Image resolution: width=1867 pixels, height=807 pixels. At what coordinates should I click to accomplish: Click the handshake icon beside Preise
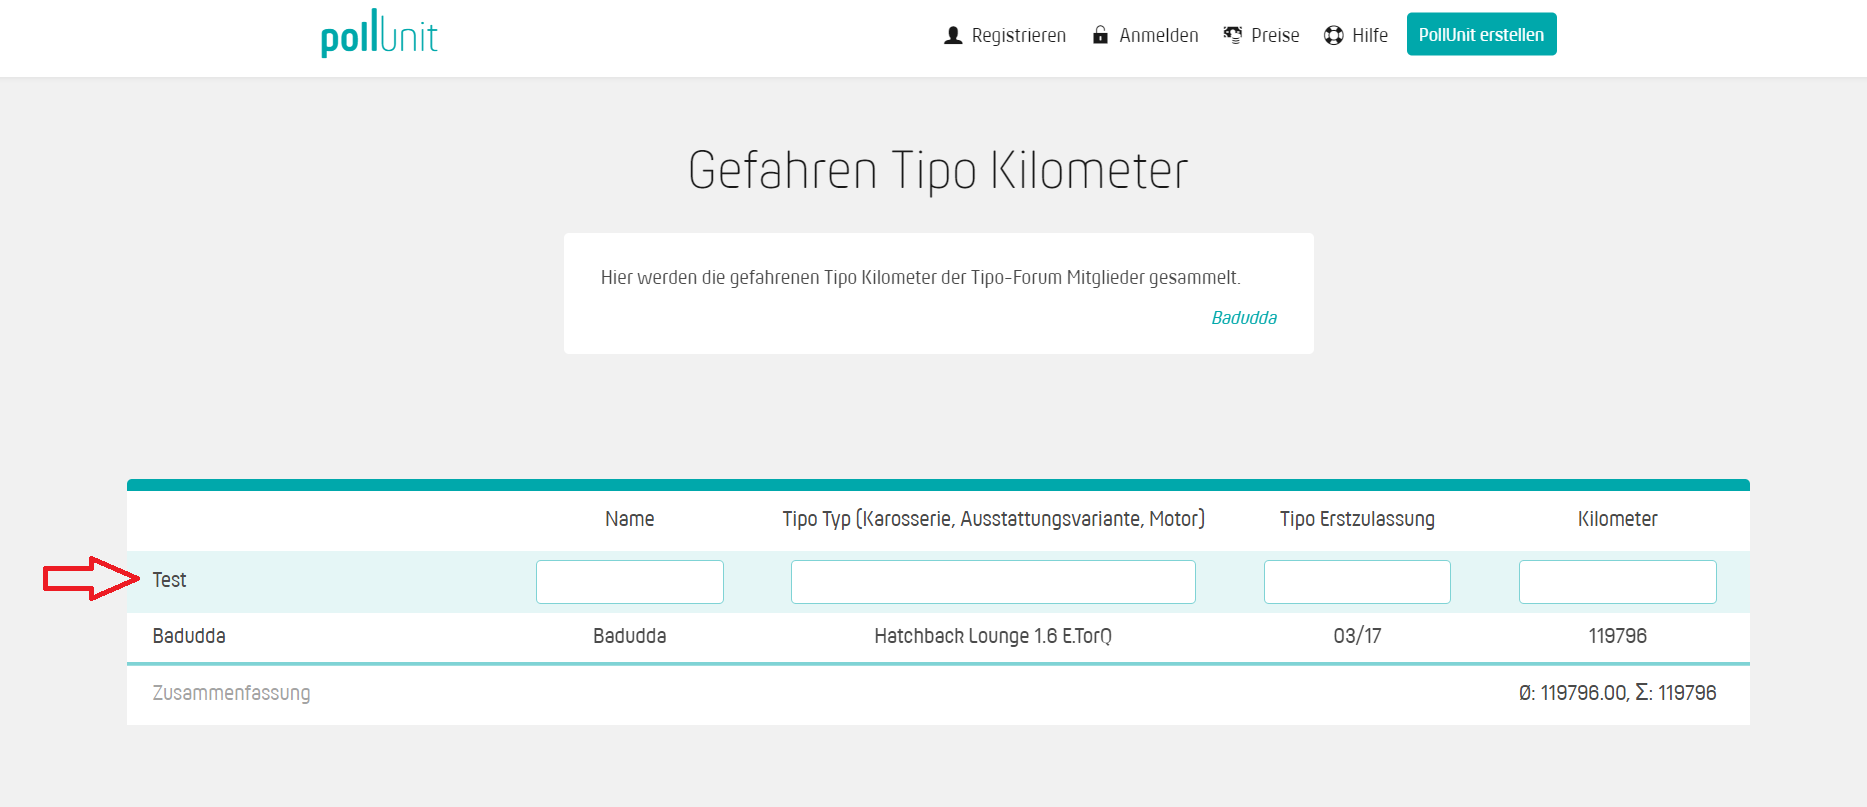point(1233,35)
